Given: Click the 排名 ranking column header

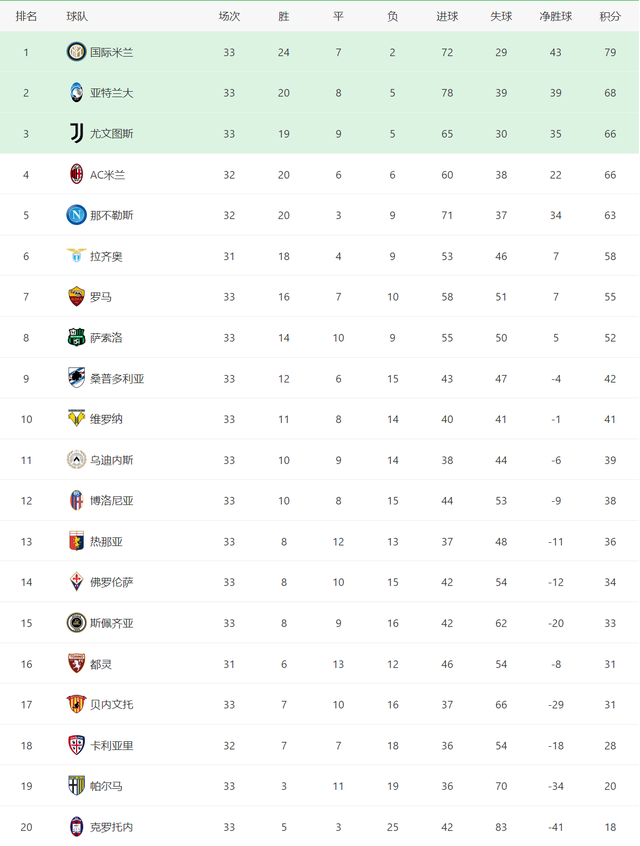Looking at the screenshot, I should (26, 16).
